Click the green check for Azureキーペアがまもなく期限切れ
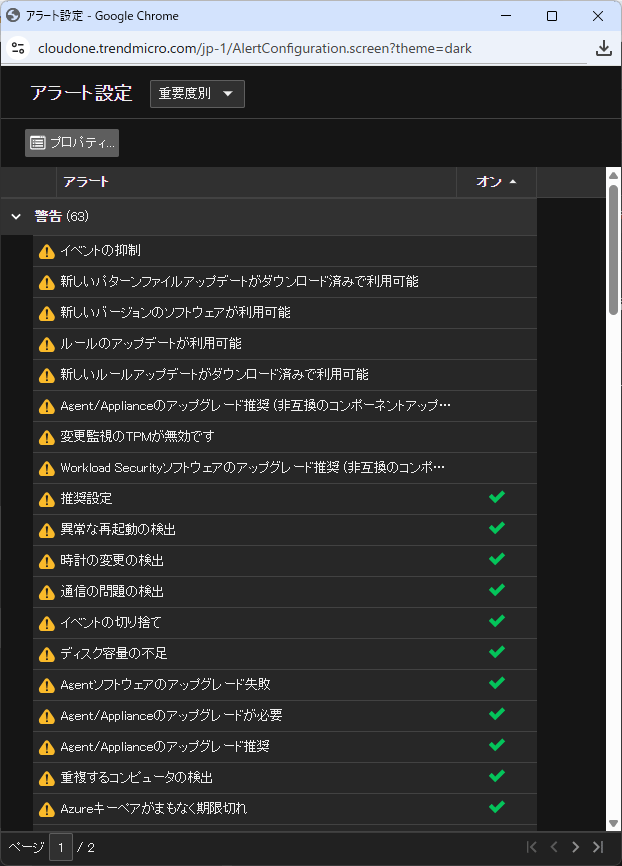The width and height of the screenshot is (622, 866). (x=497, y=807)
